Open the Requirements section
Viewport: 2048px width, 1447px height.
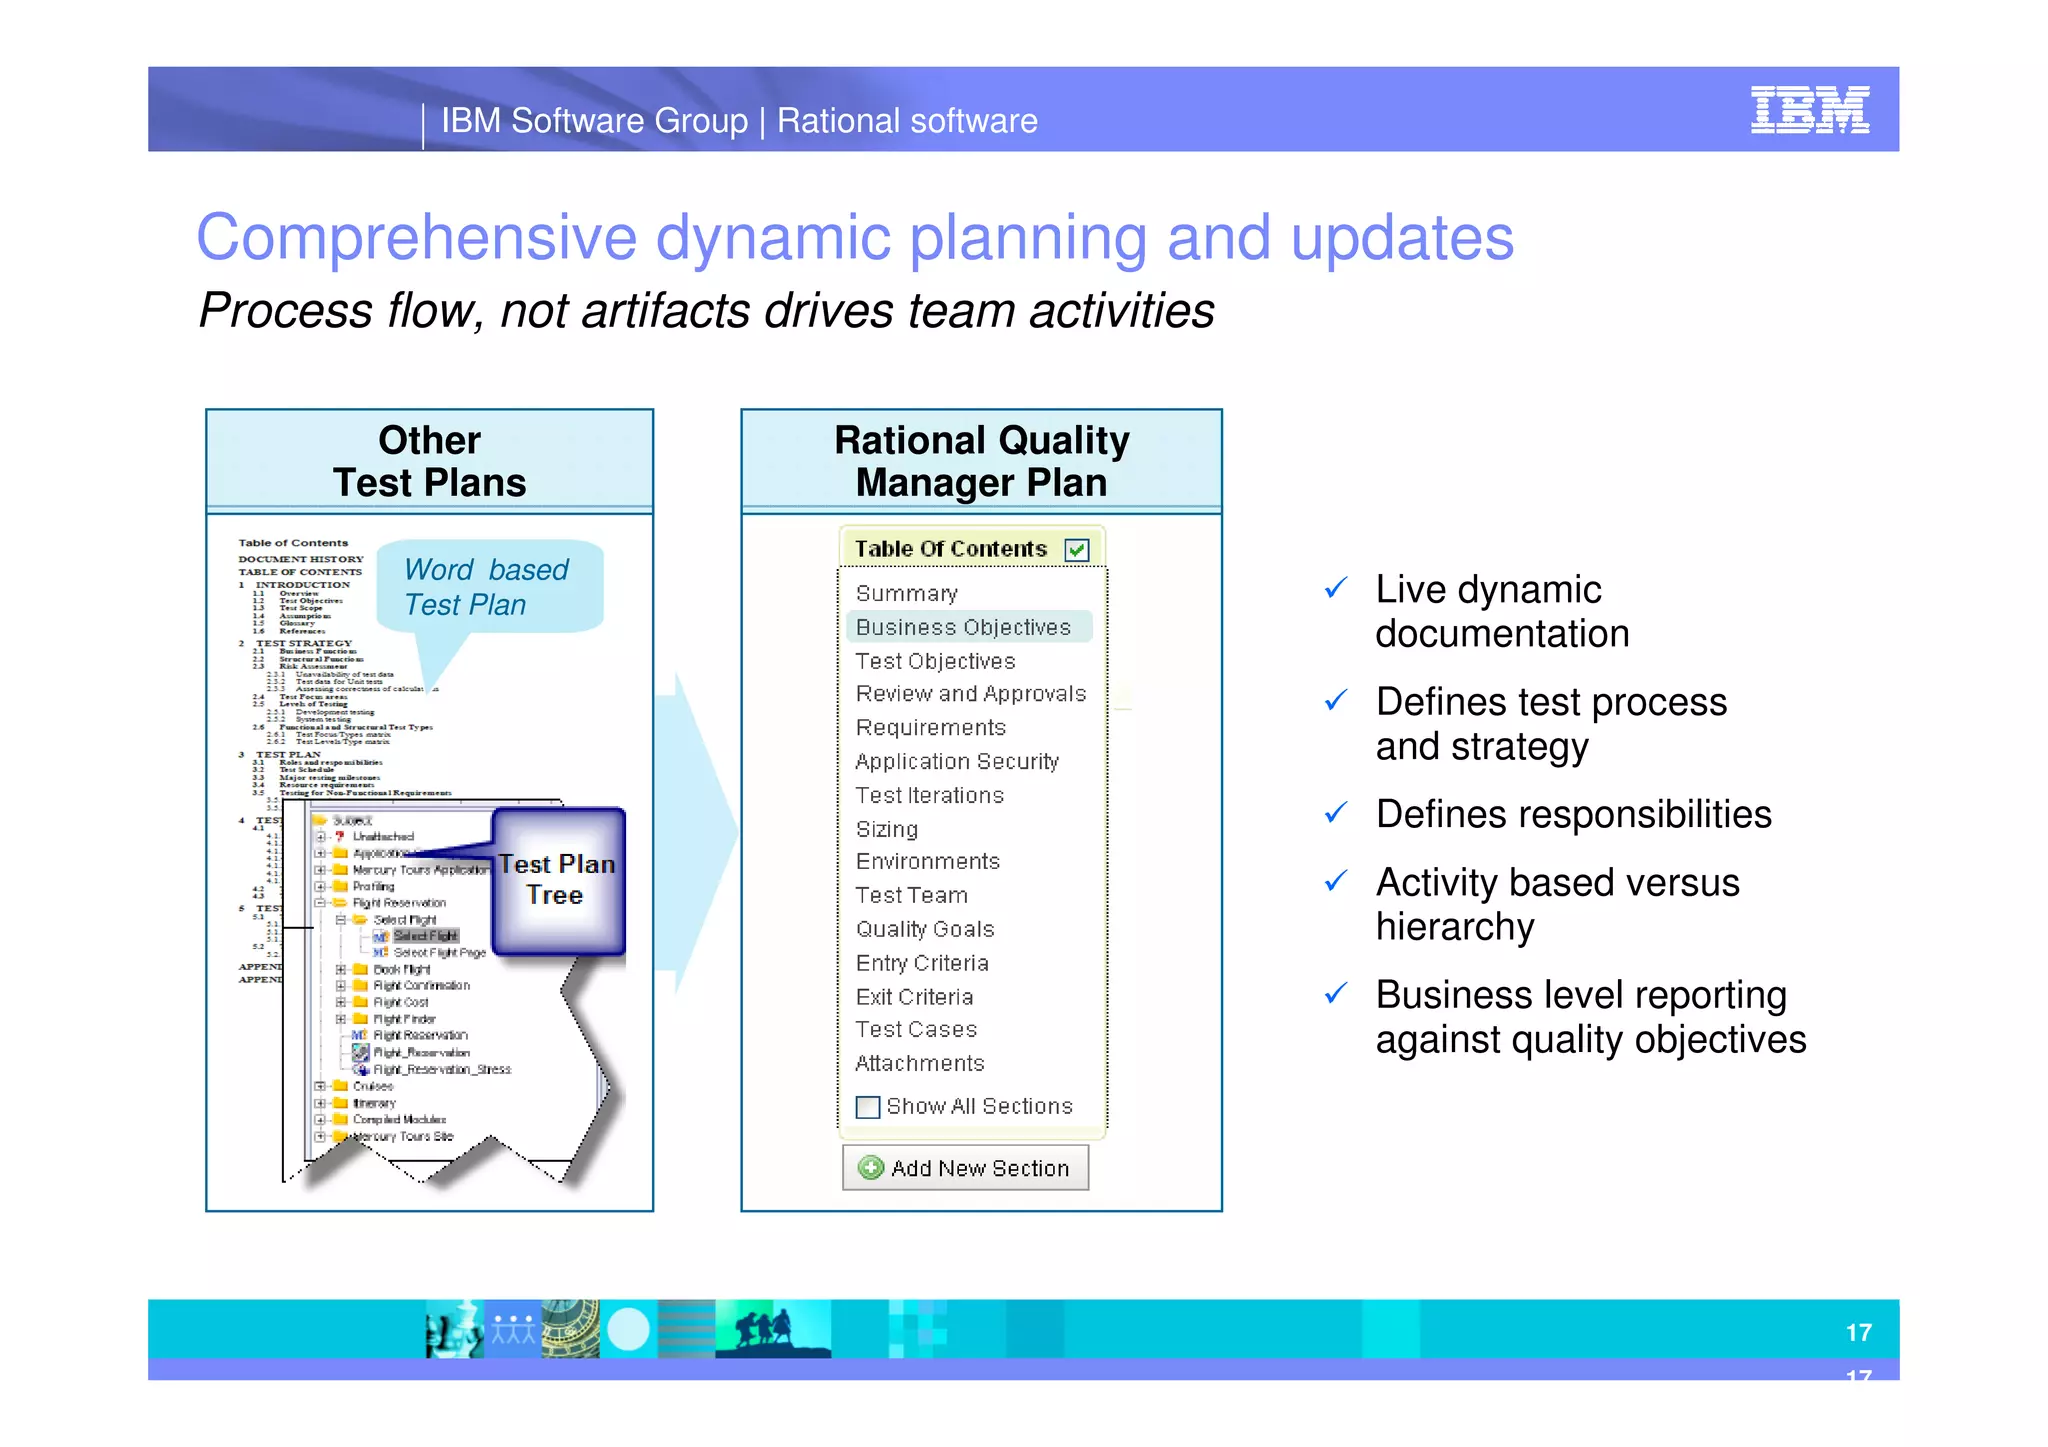[x=930, y=728]
